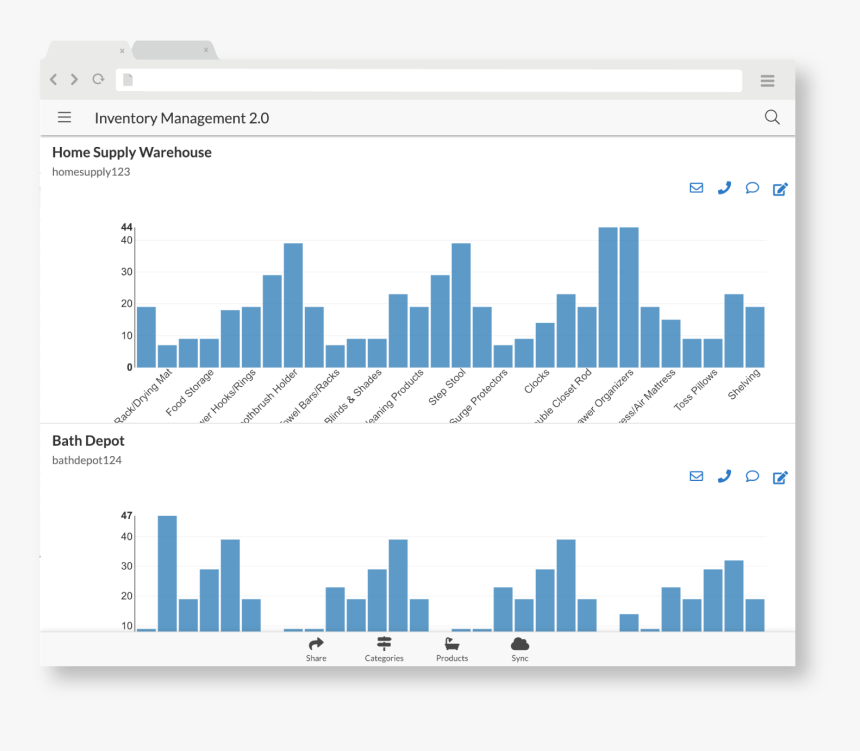Switch to the Share tab
860x751 pixels.
tap(316, 649)
